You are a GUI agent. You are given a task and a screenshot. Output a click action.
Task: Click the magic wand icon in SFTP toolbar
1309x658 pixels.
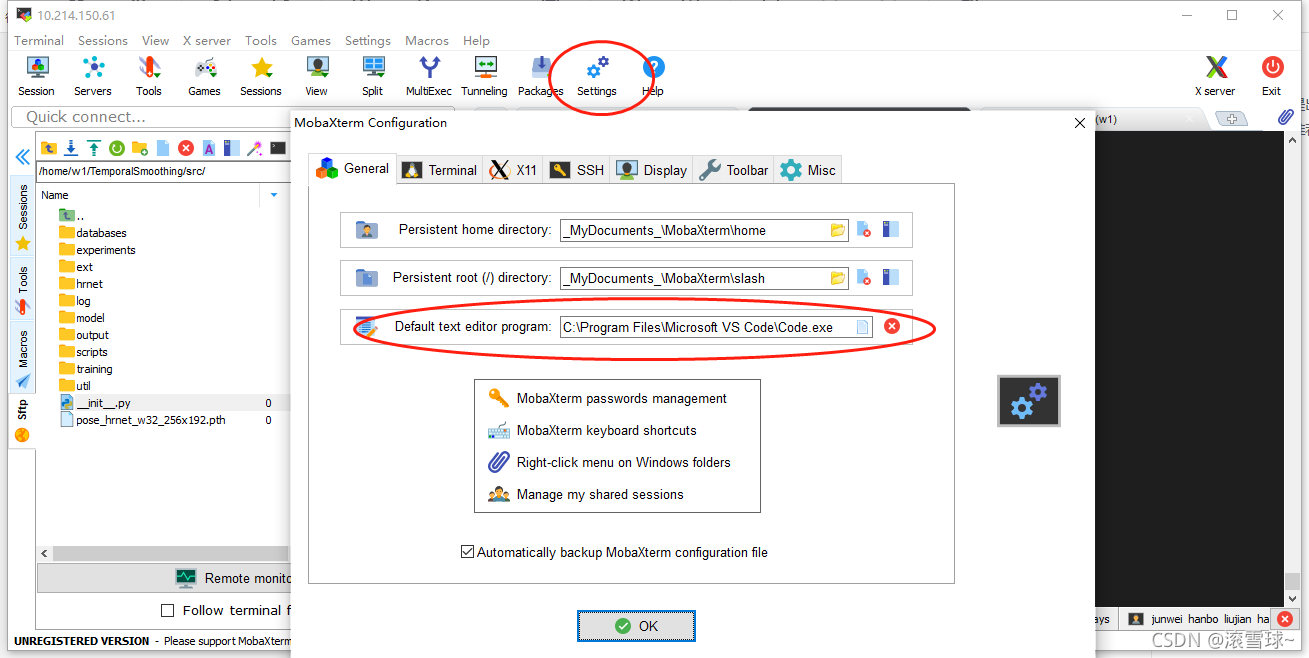(x=255, y=148)
